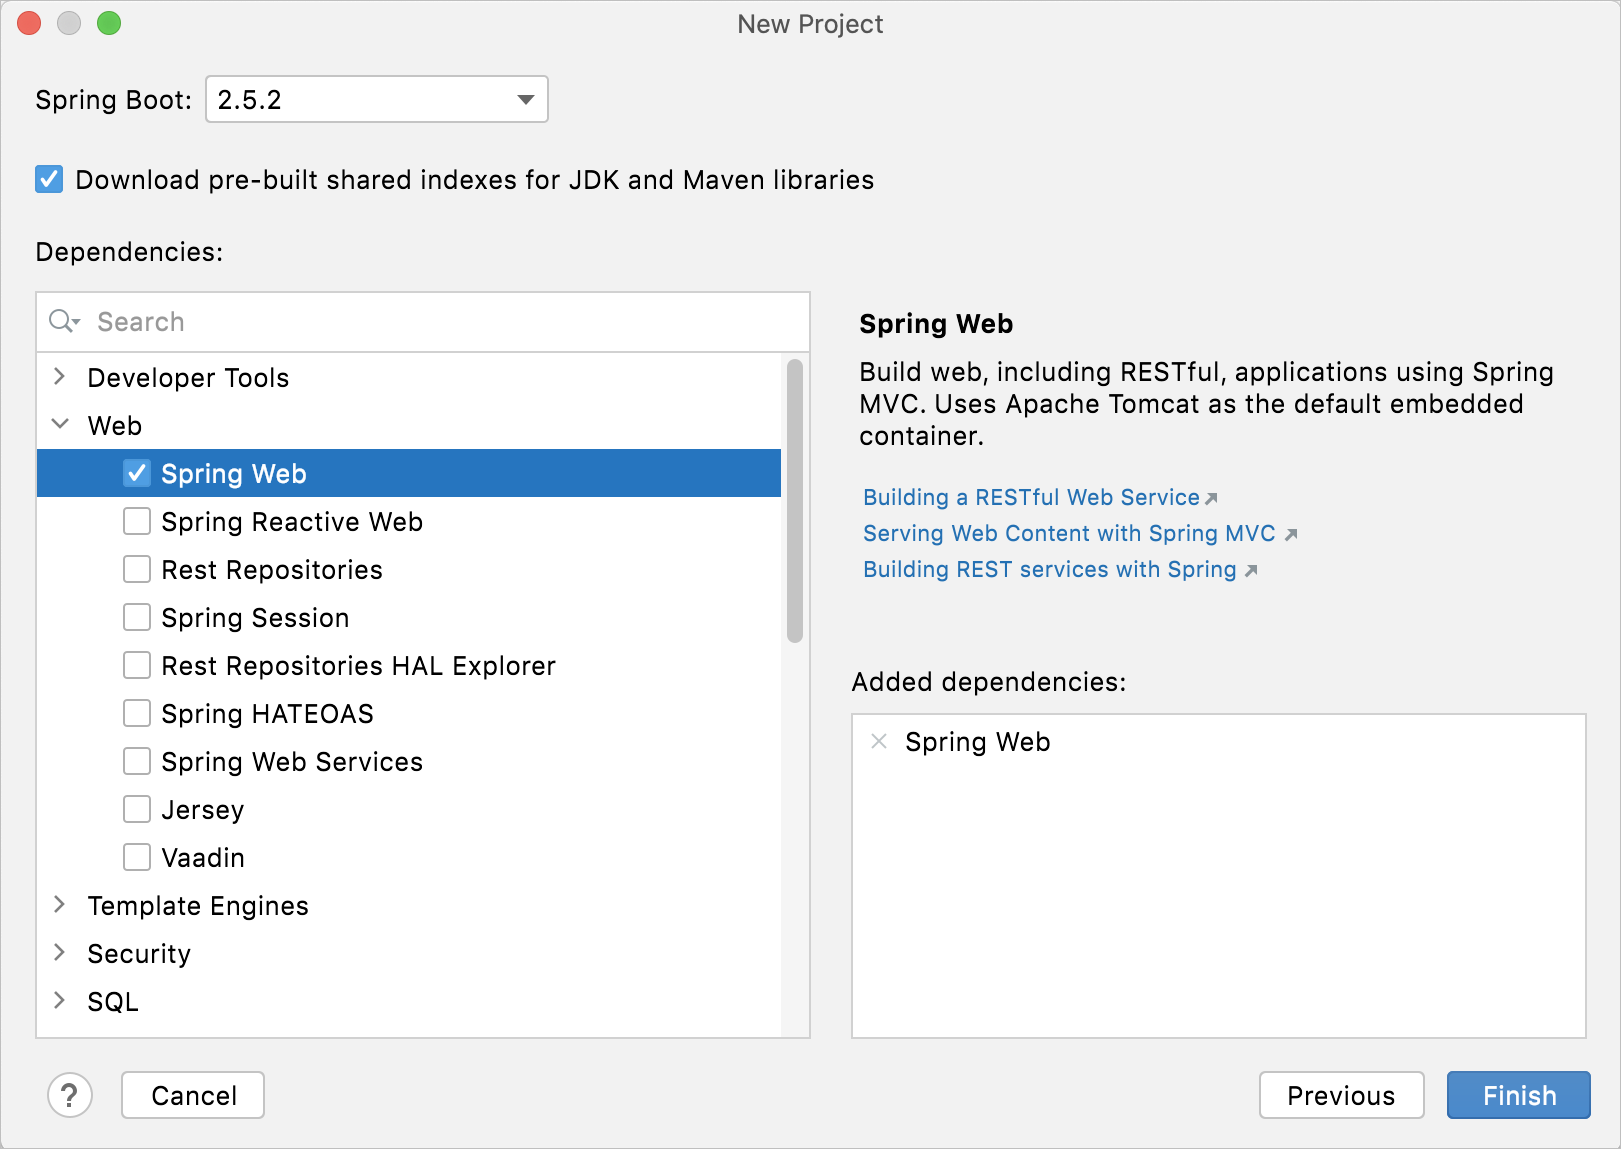Select the SQL tree row label
This screenshot has height=1149, width=1621.
[x=113, y=1002]
